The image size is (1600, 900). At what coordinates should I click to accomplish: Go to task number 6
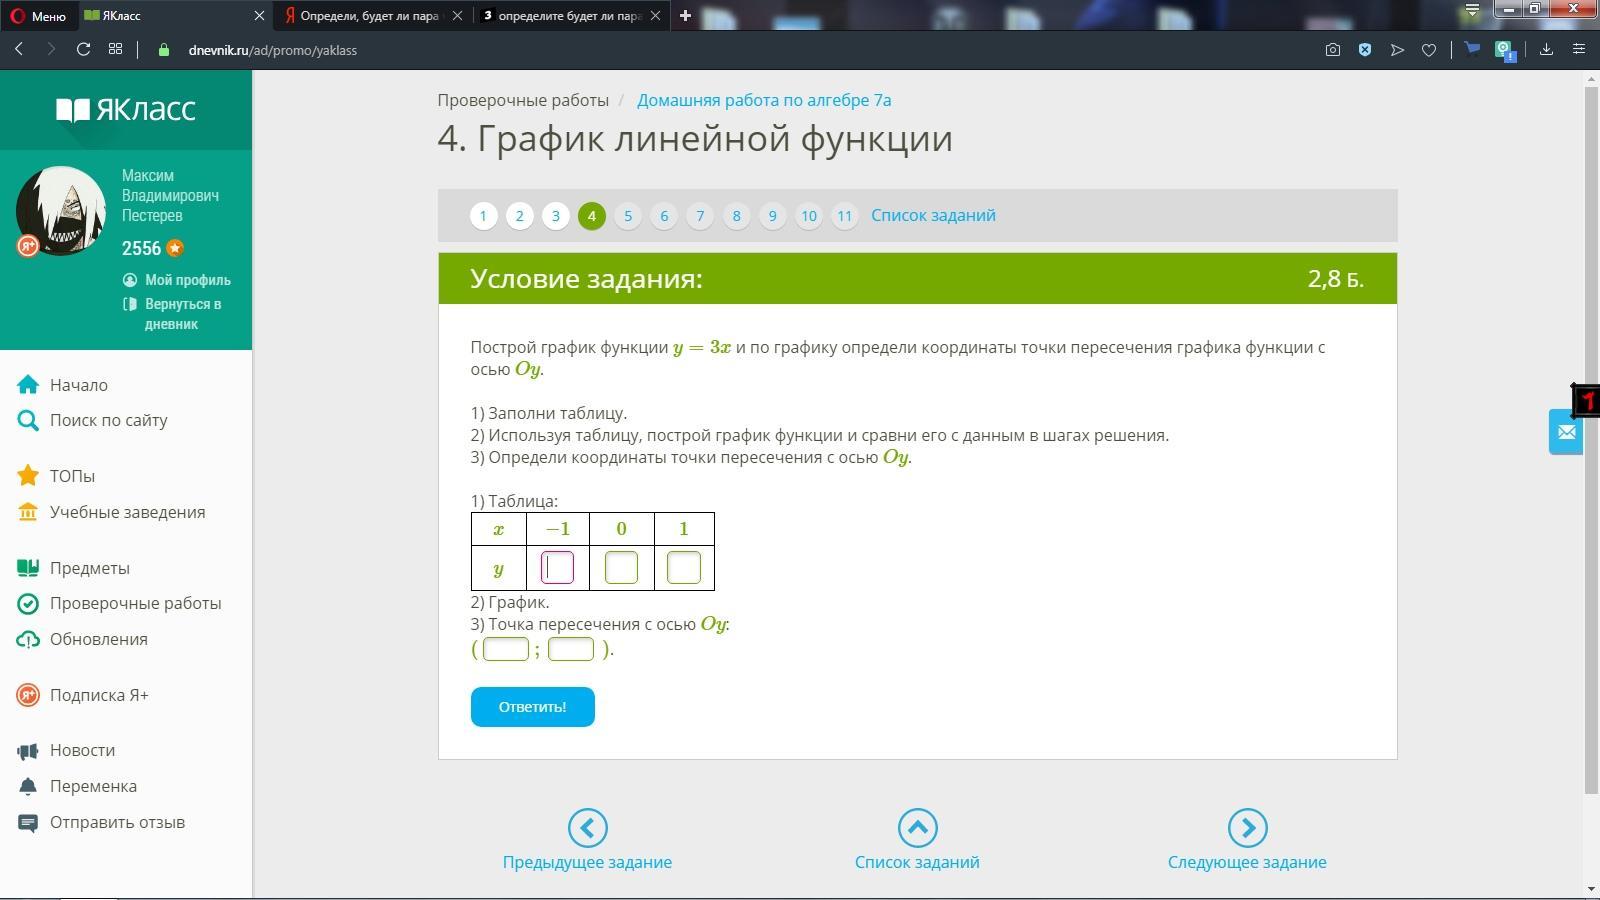[x=663, y=215]
